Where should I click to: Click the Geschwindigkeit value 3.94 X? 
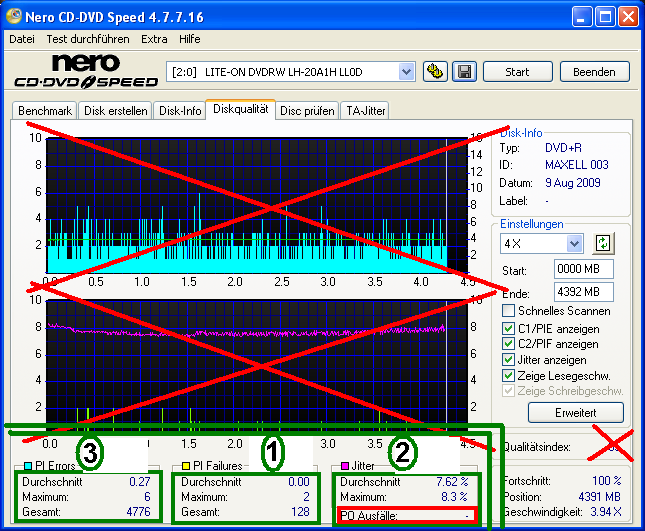point(606,512)
